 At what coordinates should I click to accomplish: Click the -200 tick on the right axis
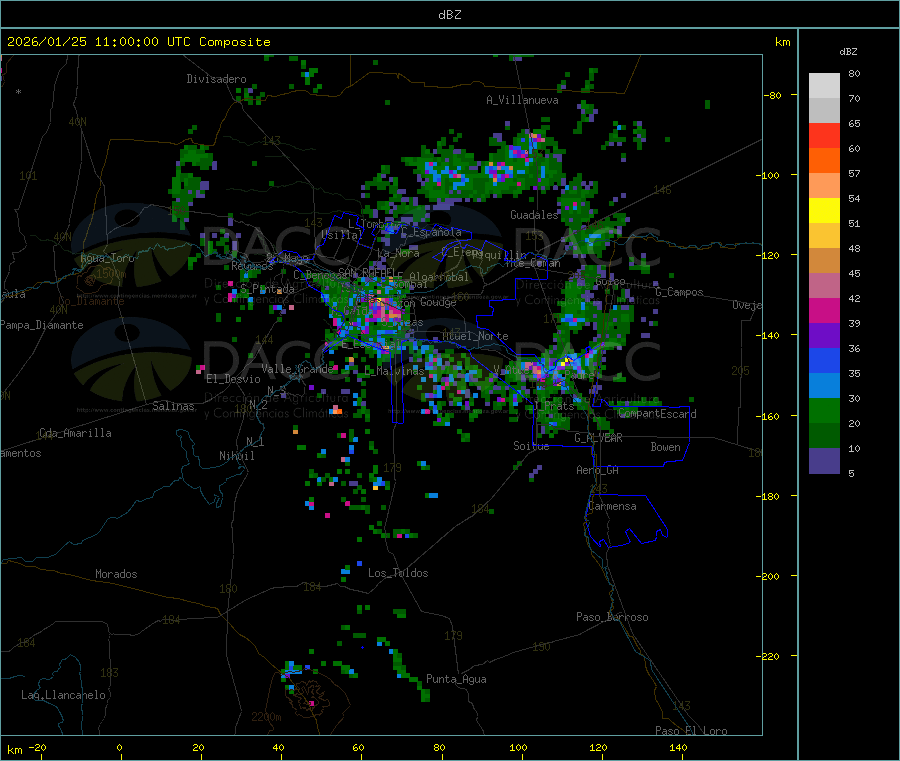click(x=768, y=576)
